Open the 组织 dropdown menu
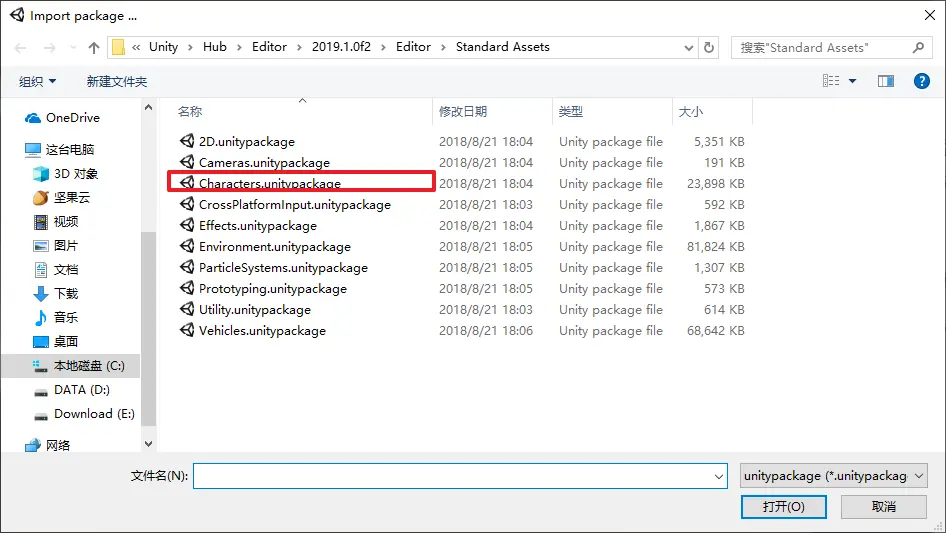The width and height of the screenshot is (946, 533). click(x=37, y=81)
